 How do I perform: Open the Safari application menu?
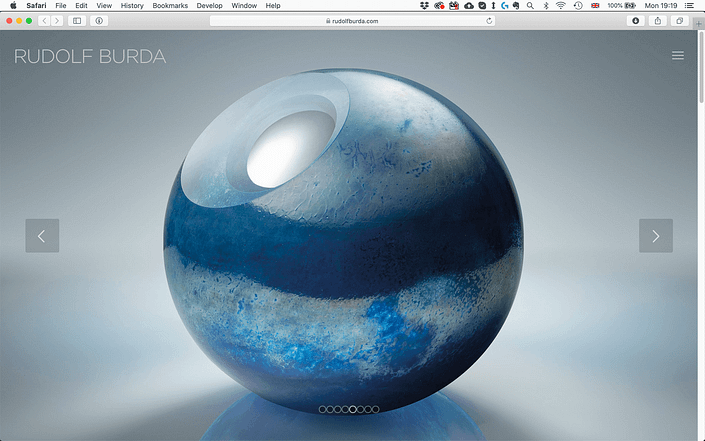tap(36, 5)
